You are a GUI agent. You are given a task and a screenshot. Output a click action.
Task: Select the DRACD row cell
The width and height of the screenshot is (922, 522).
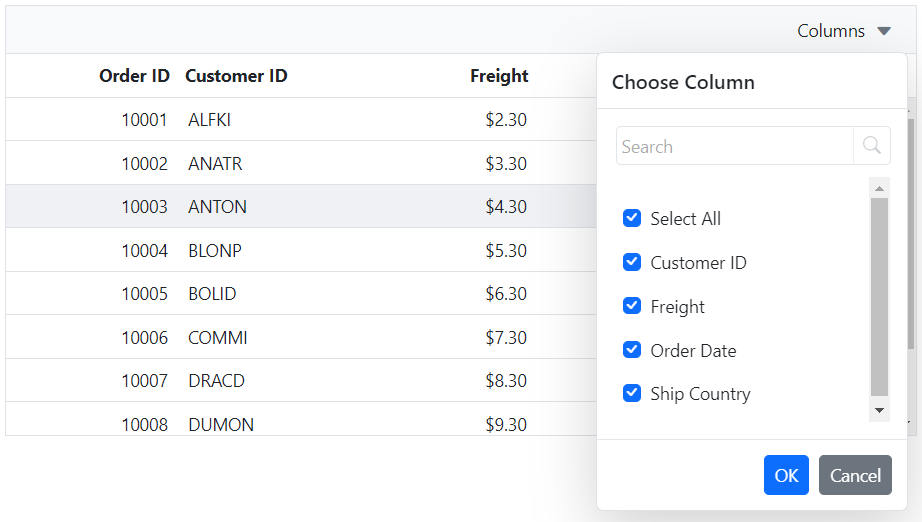tap(217, 381)
